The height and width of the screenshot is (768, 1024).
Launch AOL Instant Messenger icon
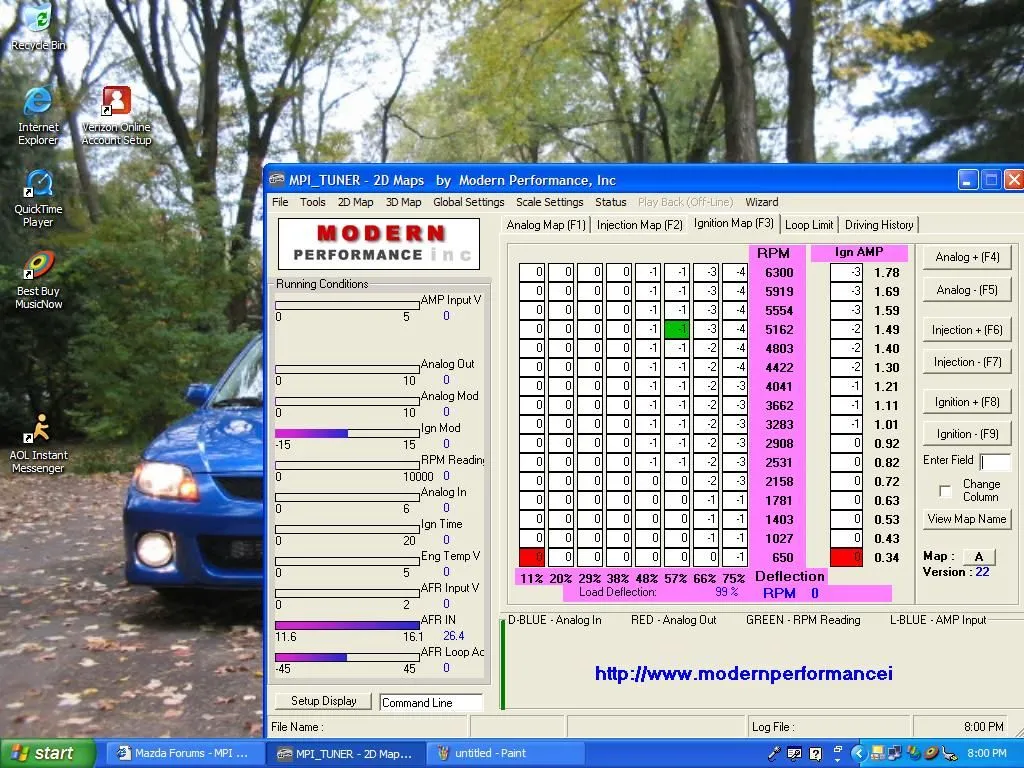tap(38, 430)
